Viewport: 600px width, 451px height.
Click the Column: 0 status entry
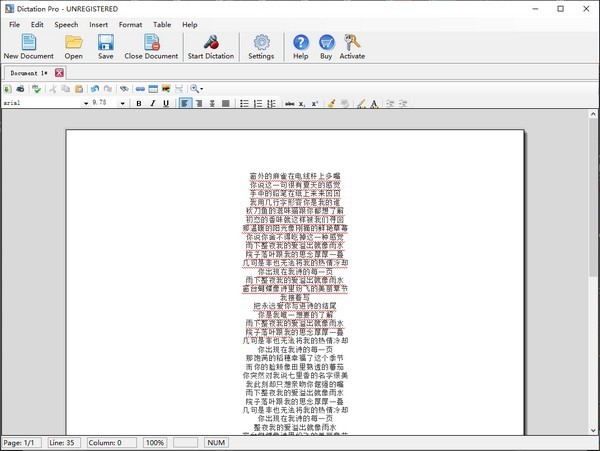pos(112,443)
